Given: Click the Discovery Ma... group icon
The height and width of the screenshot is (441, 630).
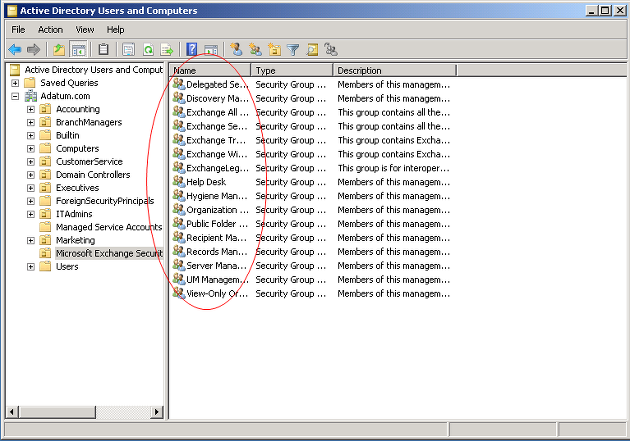Looking at the screenshot, I should (x=179, y=98).
